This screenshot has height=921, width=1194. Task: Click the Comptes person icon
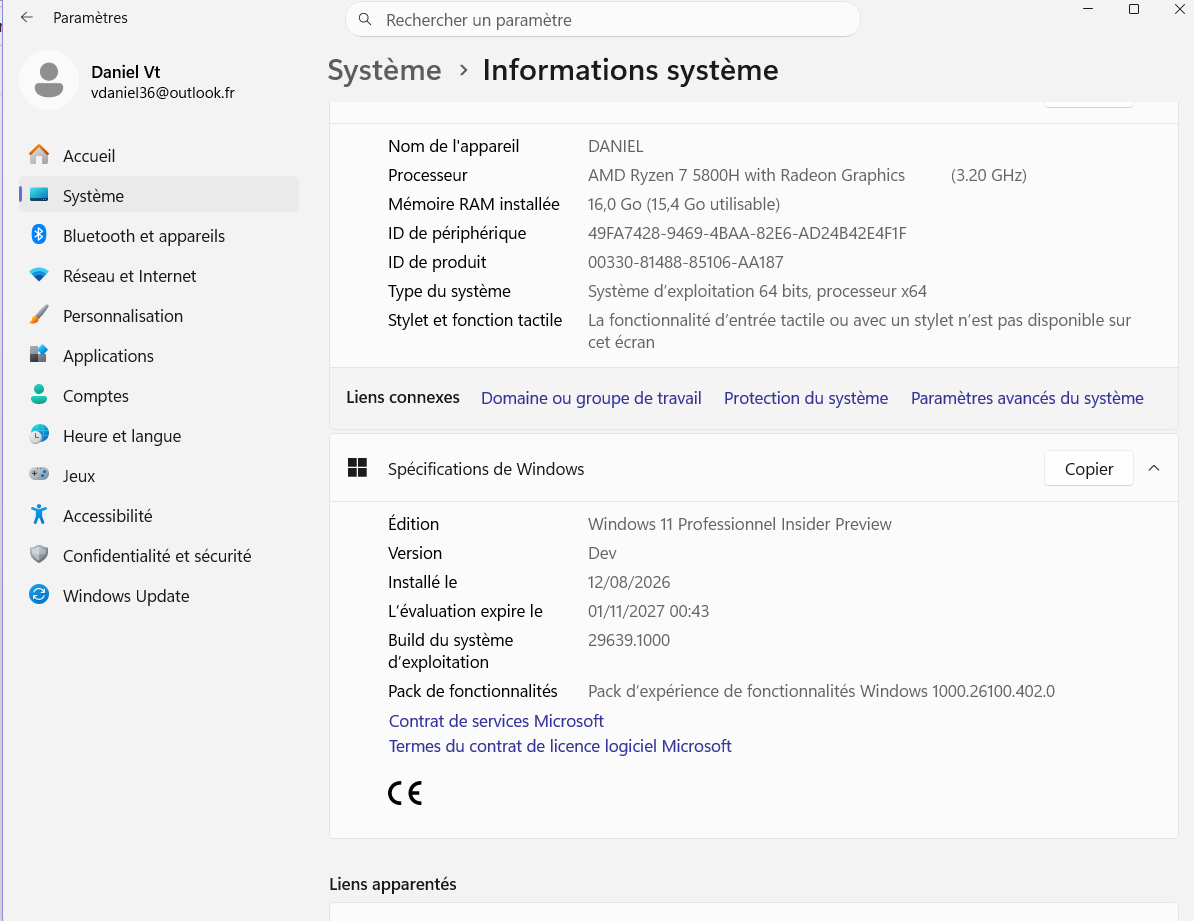coord(39,395)
